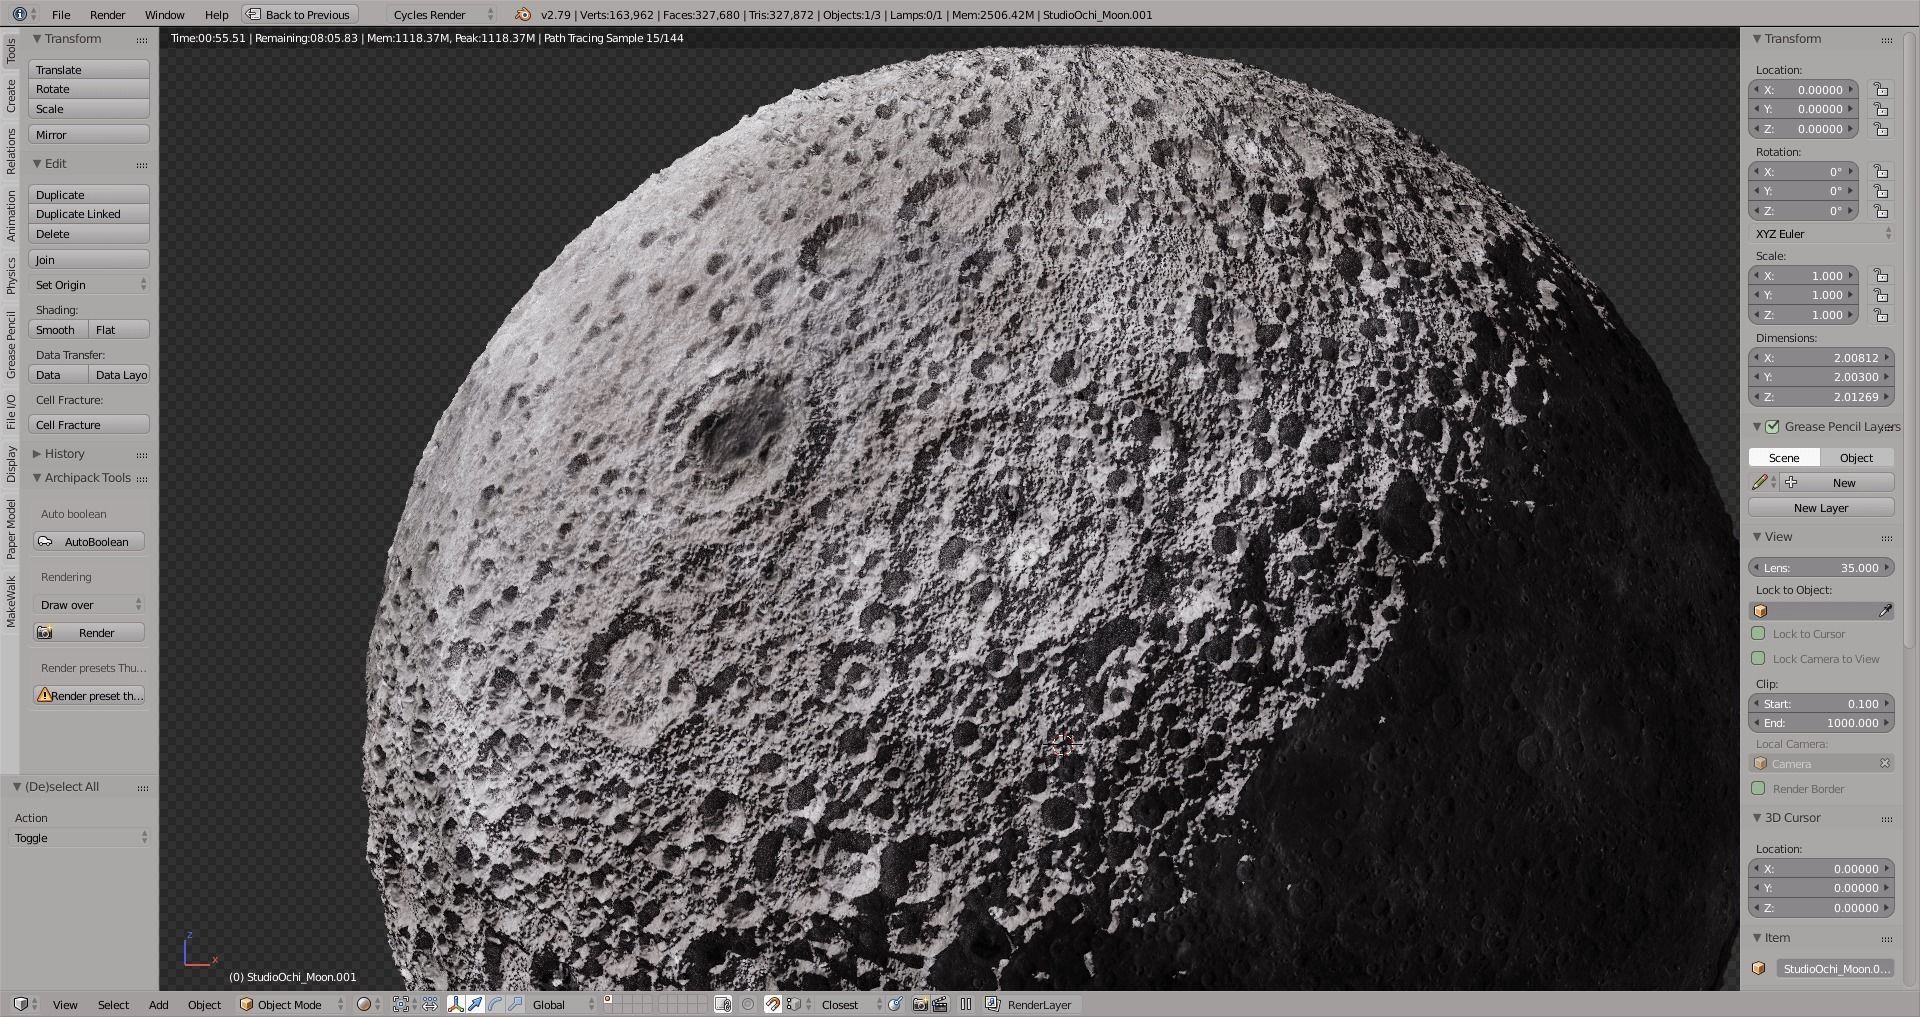Click the OpenGL render image camera icon
Viewport: 1920px width, 1017px height.
click(920, 1004)
